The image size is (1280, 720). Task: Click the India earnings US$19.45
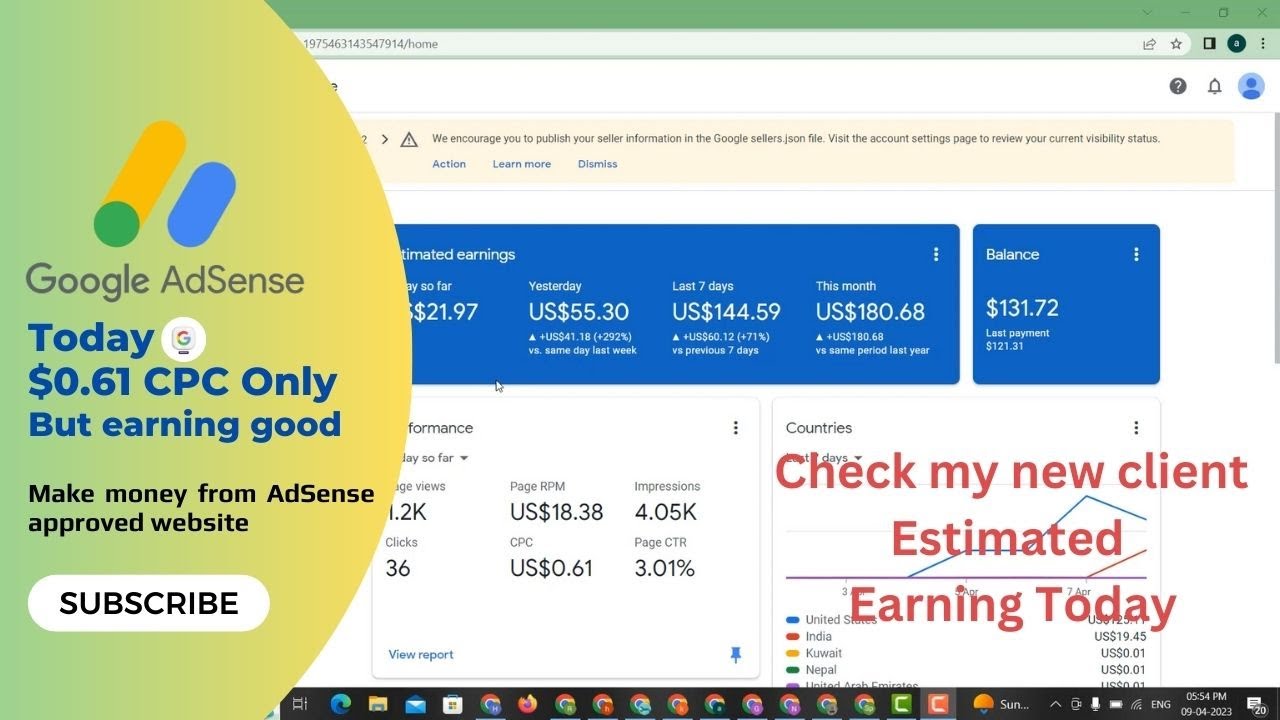[1120, 637]
